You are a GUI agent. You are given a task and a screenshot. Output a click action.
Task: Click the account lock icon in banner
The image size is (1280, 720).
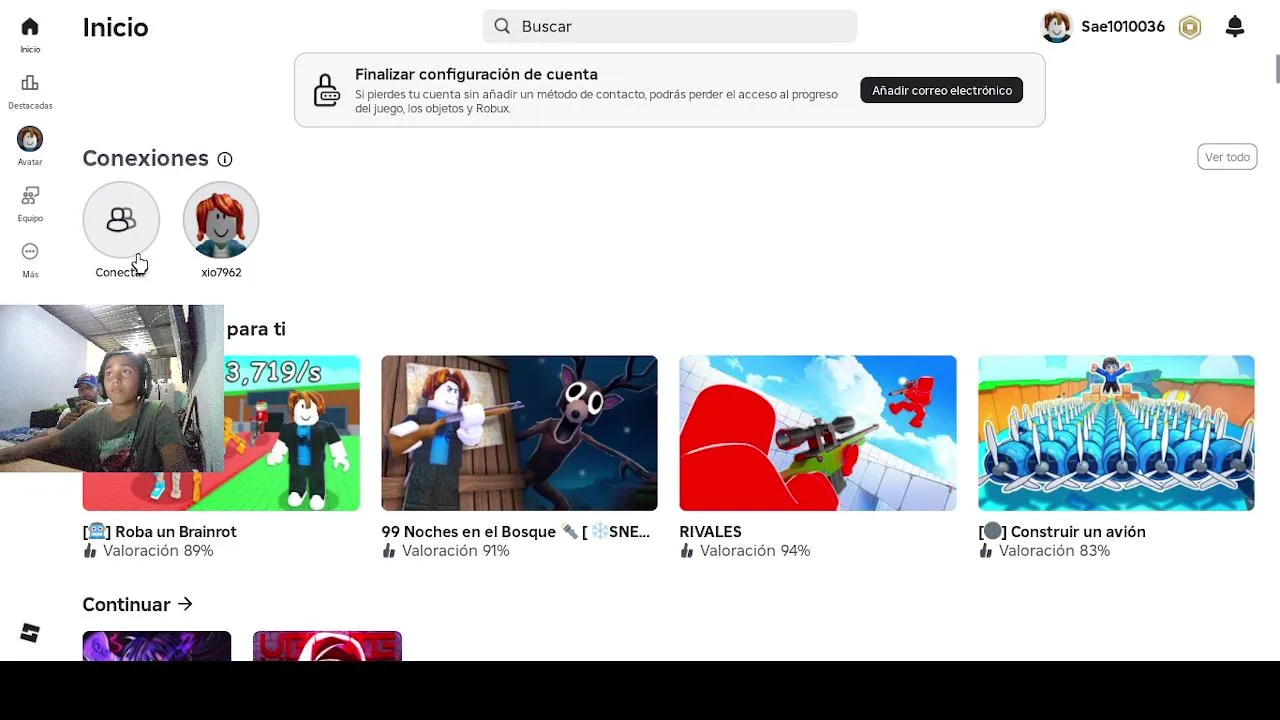point(327,90)
